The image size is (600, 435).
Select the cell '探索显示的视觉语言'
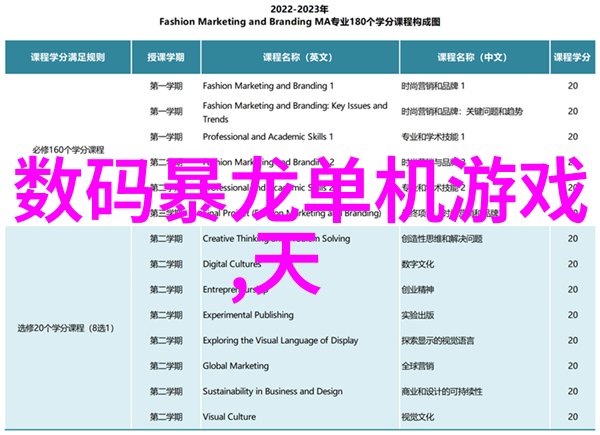click(437, 341)
